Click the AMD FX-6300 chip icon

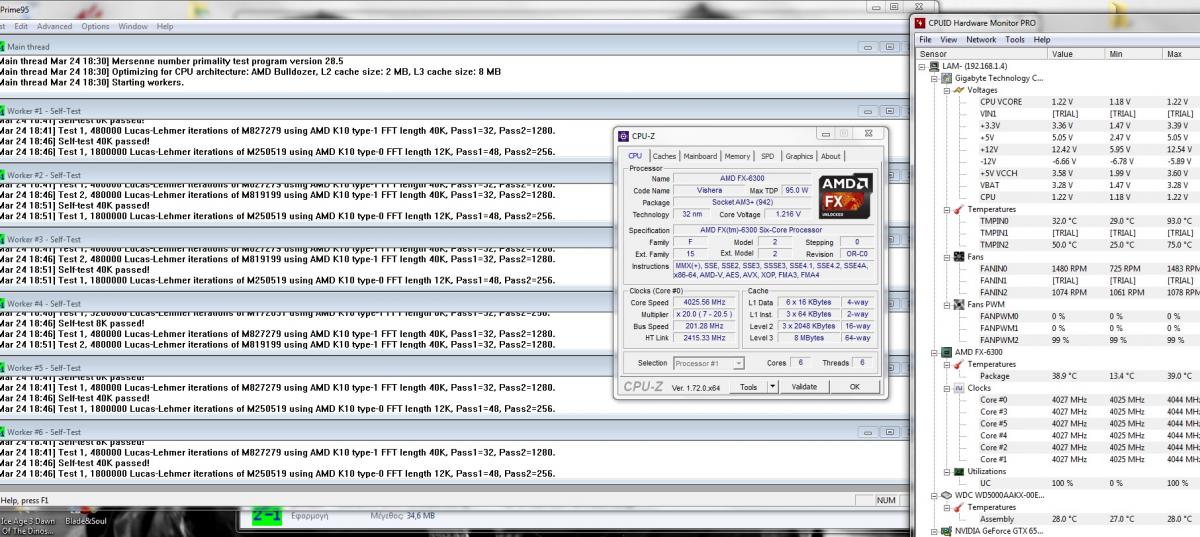(x=948, y=352)
